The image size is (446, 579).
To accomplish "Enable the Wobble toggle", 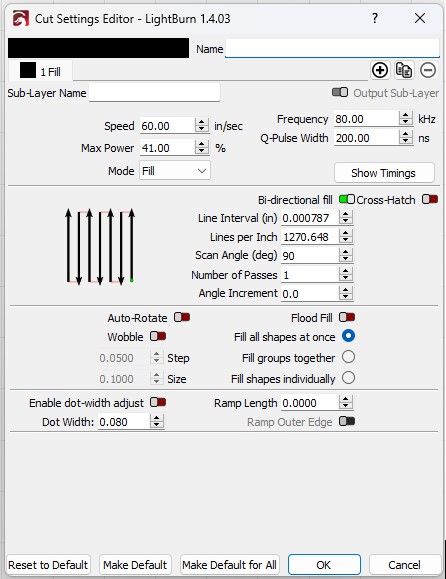I will 158,336.
